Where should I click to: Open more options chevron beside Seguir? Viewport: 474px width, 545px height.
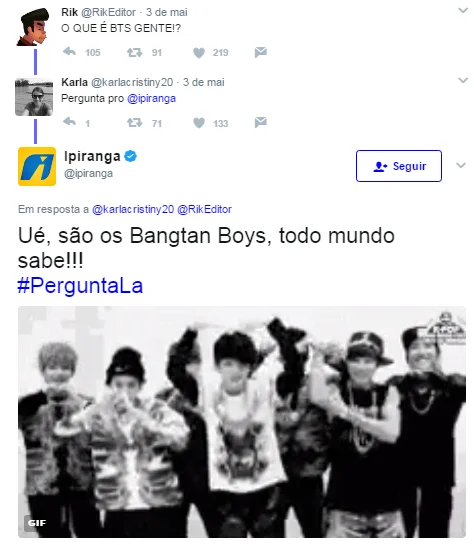point(461,165)
